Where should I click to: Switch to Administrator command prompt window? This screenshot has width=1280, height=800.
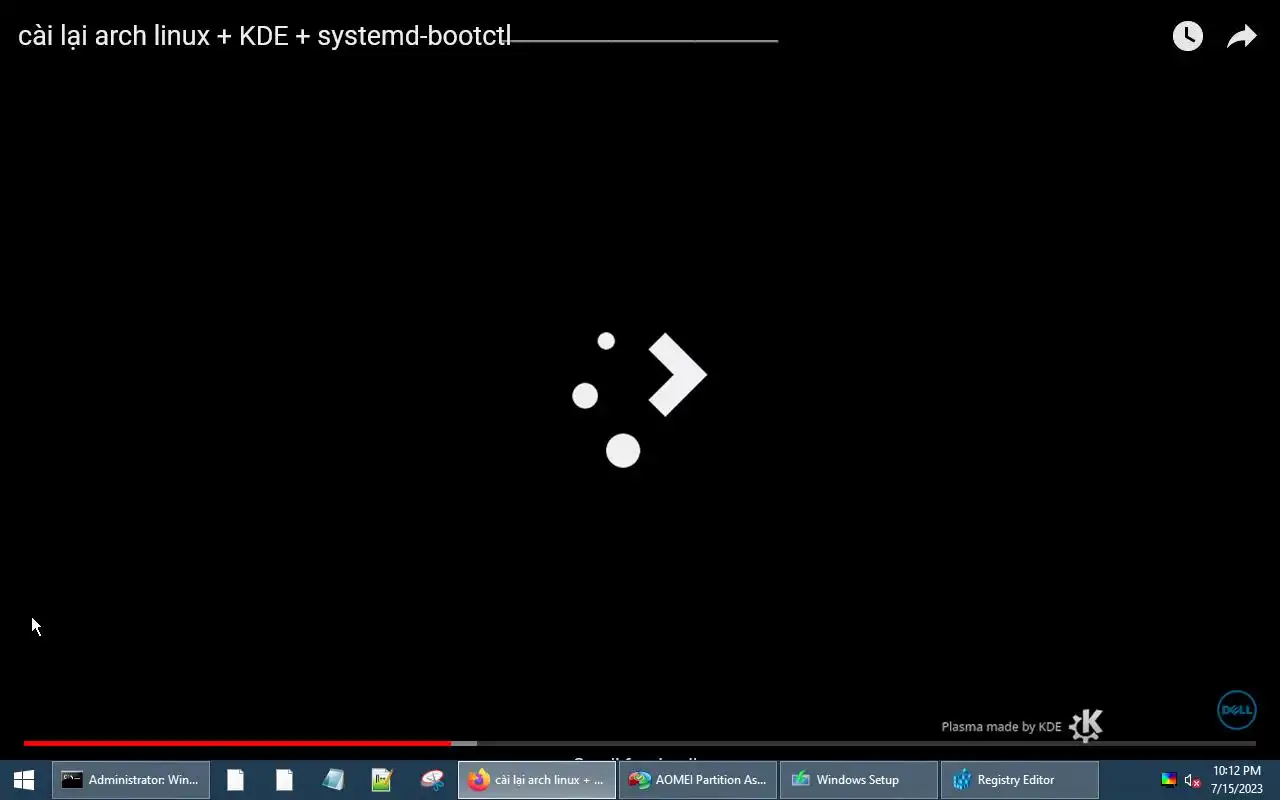[x=131, y=780]
